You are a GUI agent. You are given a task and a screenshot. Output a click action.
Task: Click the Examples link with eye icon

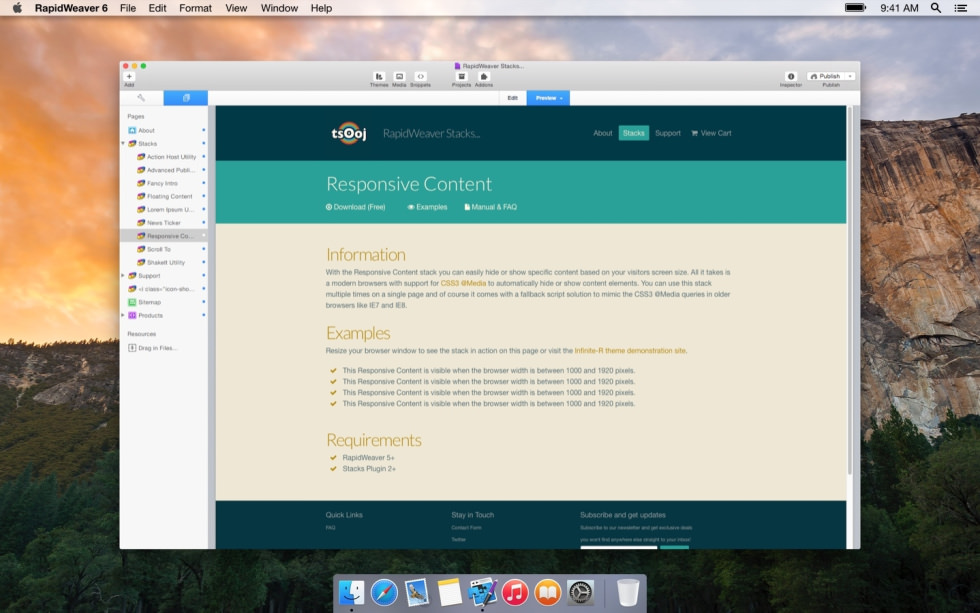(x=428, y=207)
